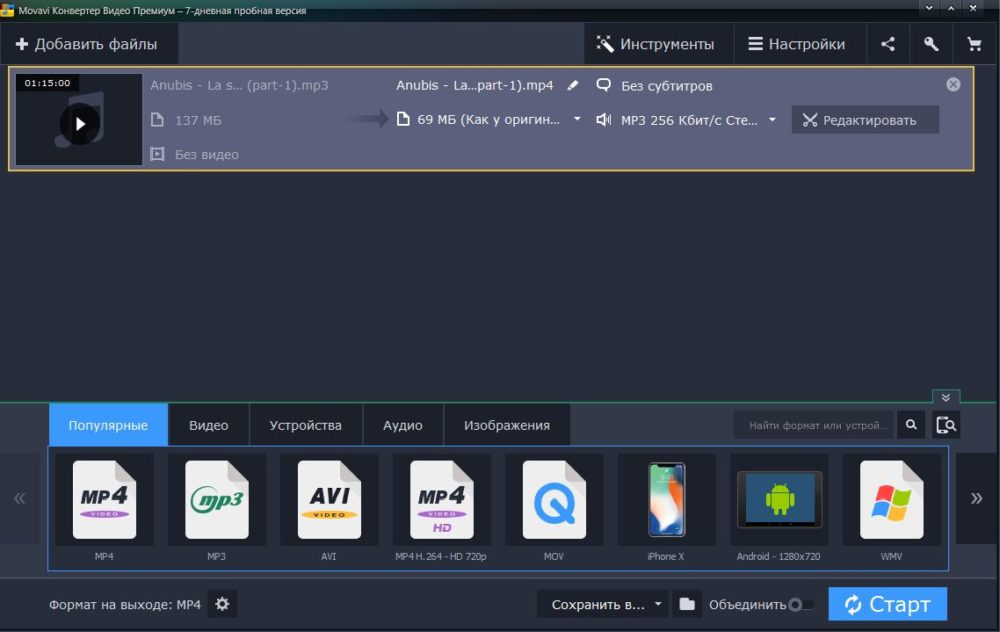
Task: Click the speaker audio icon
Action: point(603,119)
